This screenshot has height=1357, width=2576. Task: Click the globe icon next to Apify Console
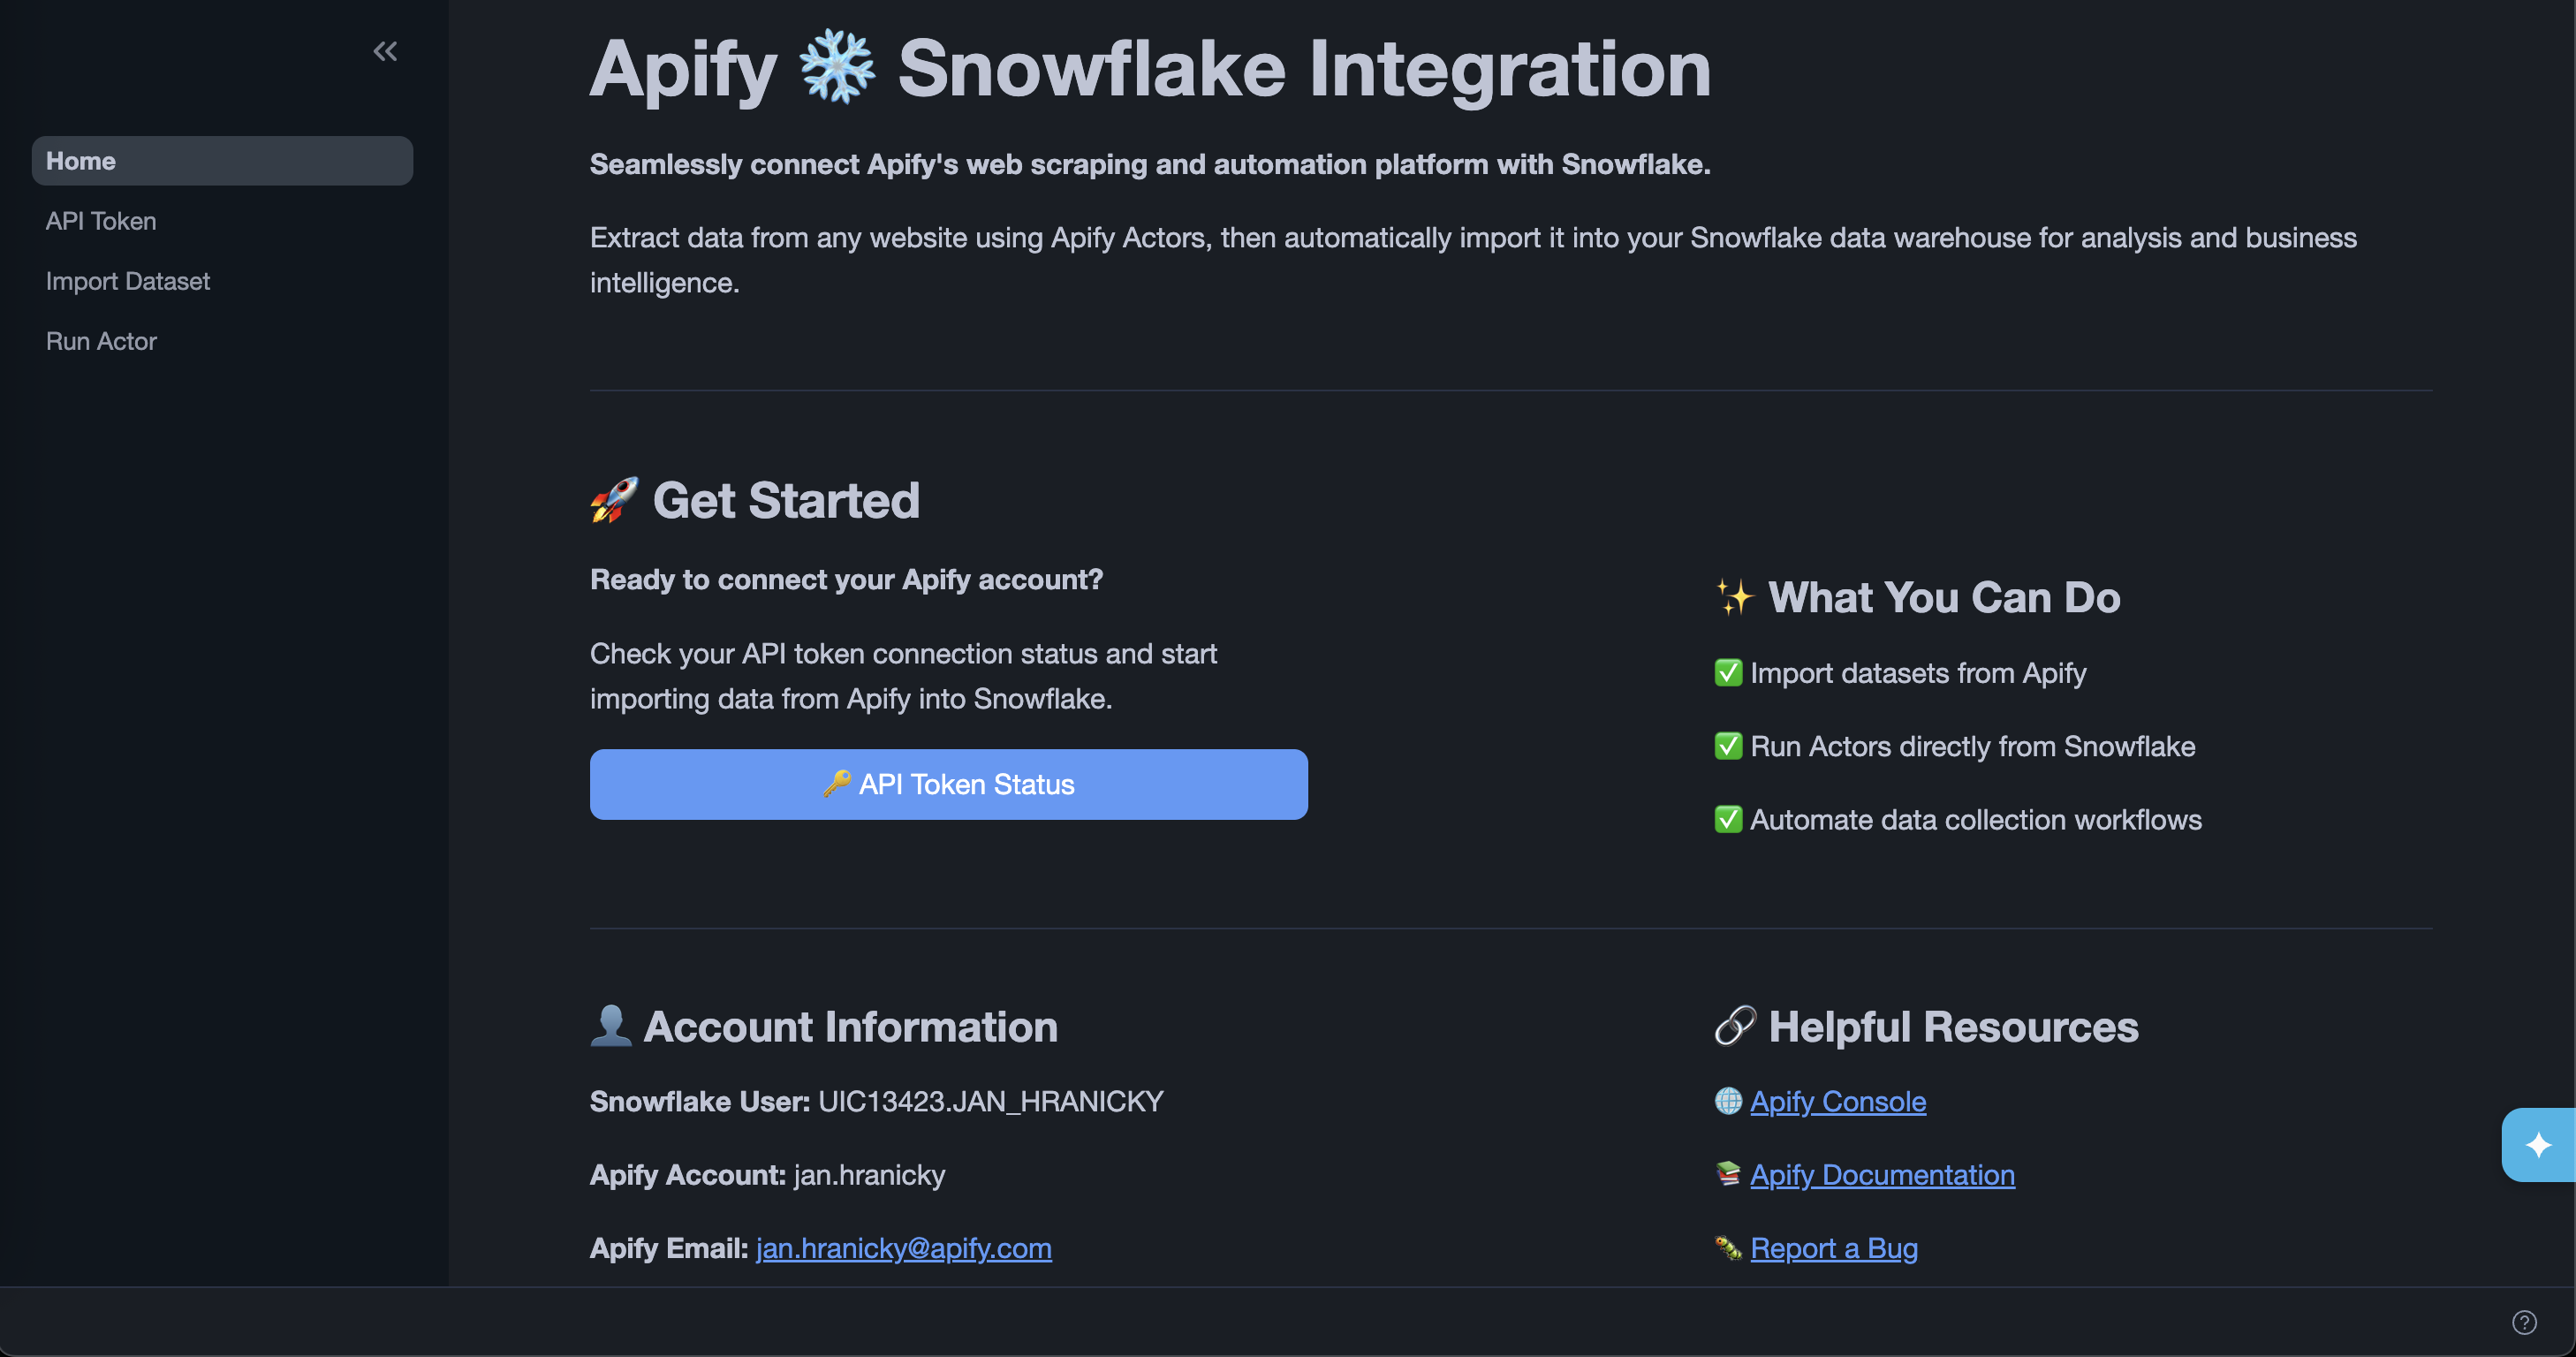pos(1728,1101)
